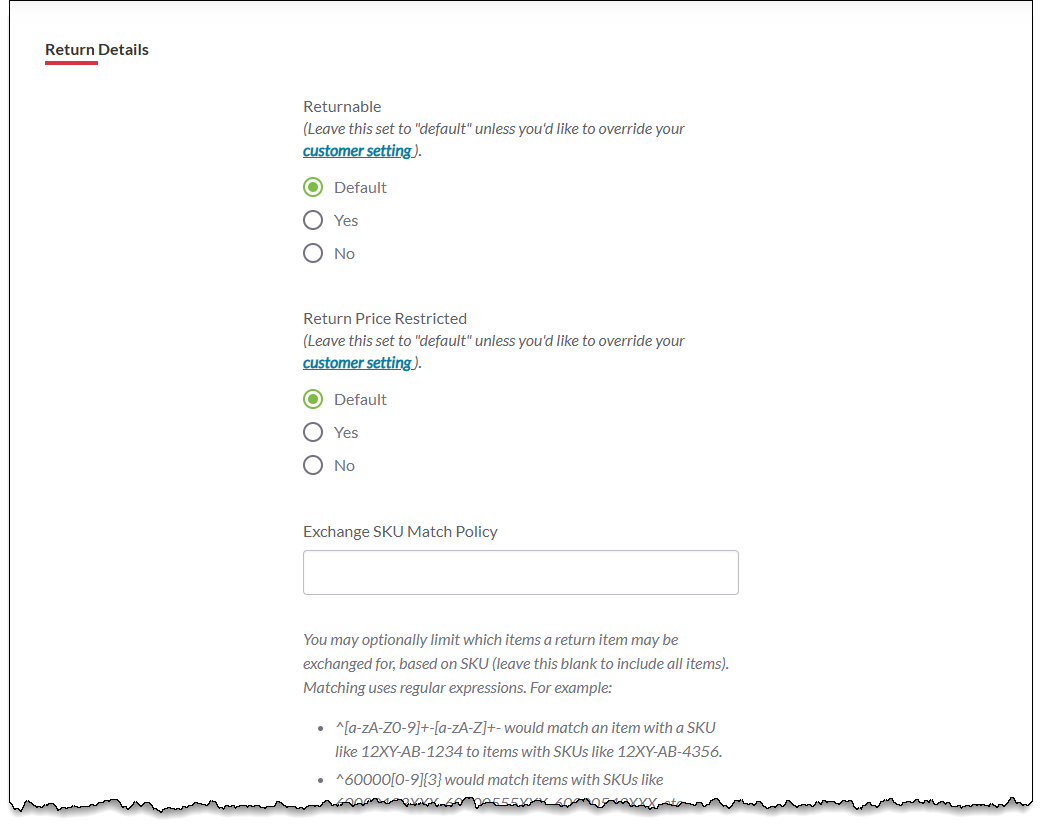Click the Yes label text under Returnable

pyautogui.click(x=346, y=220)
